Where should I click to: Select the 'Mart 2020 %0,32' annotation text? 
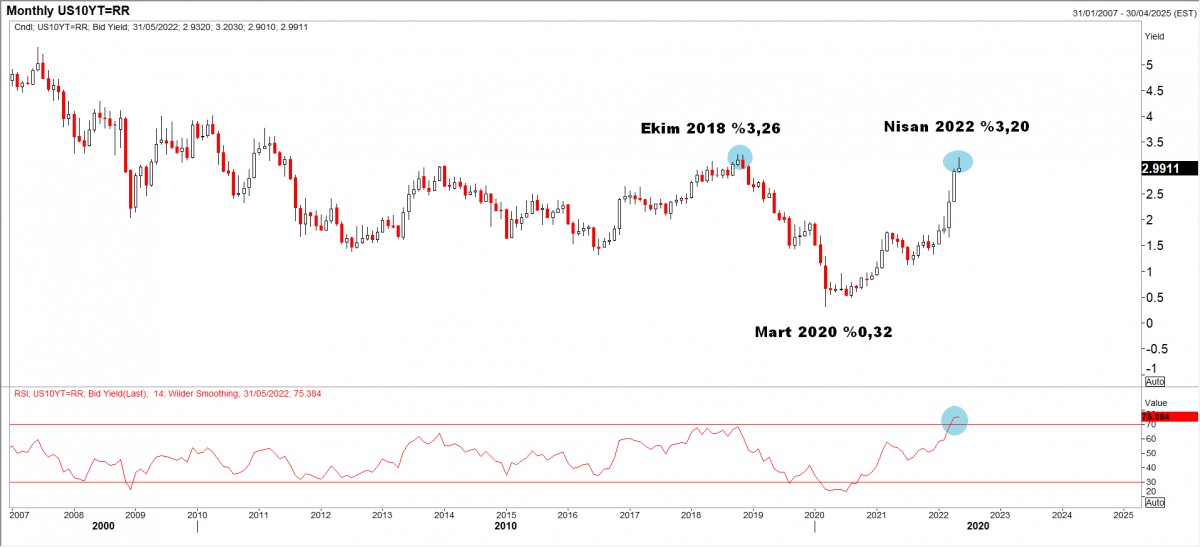pos(822,329)
